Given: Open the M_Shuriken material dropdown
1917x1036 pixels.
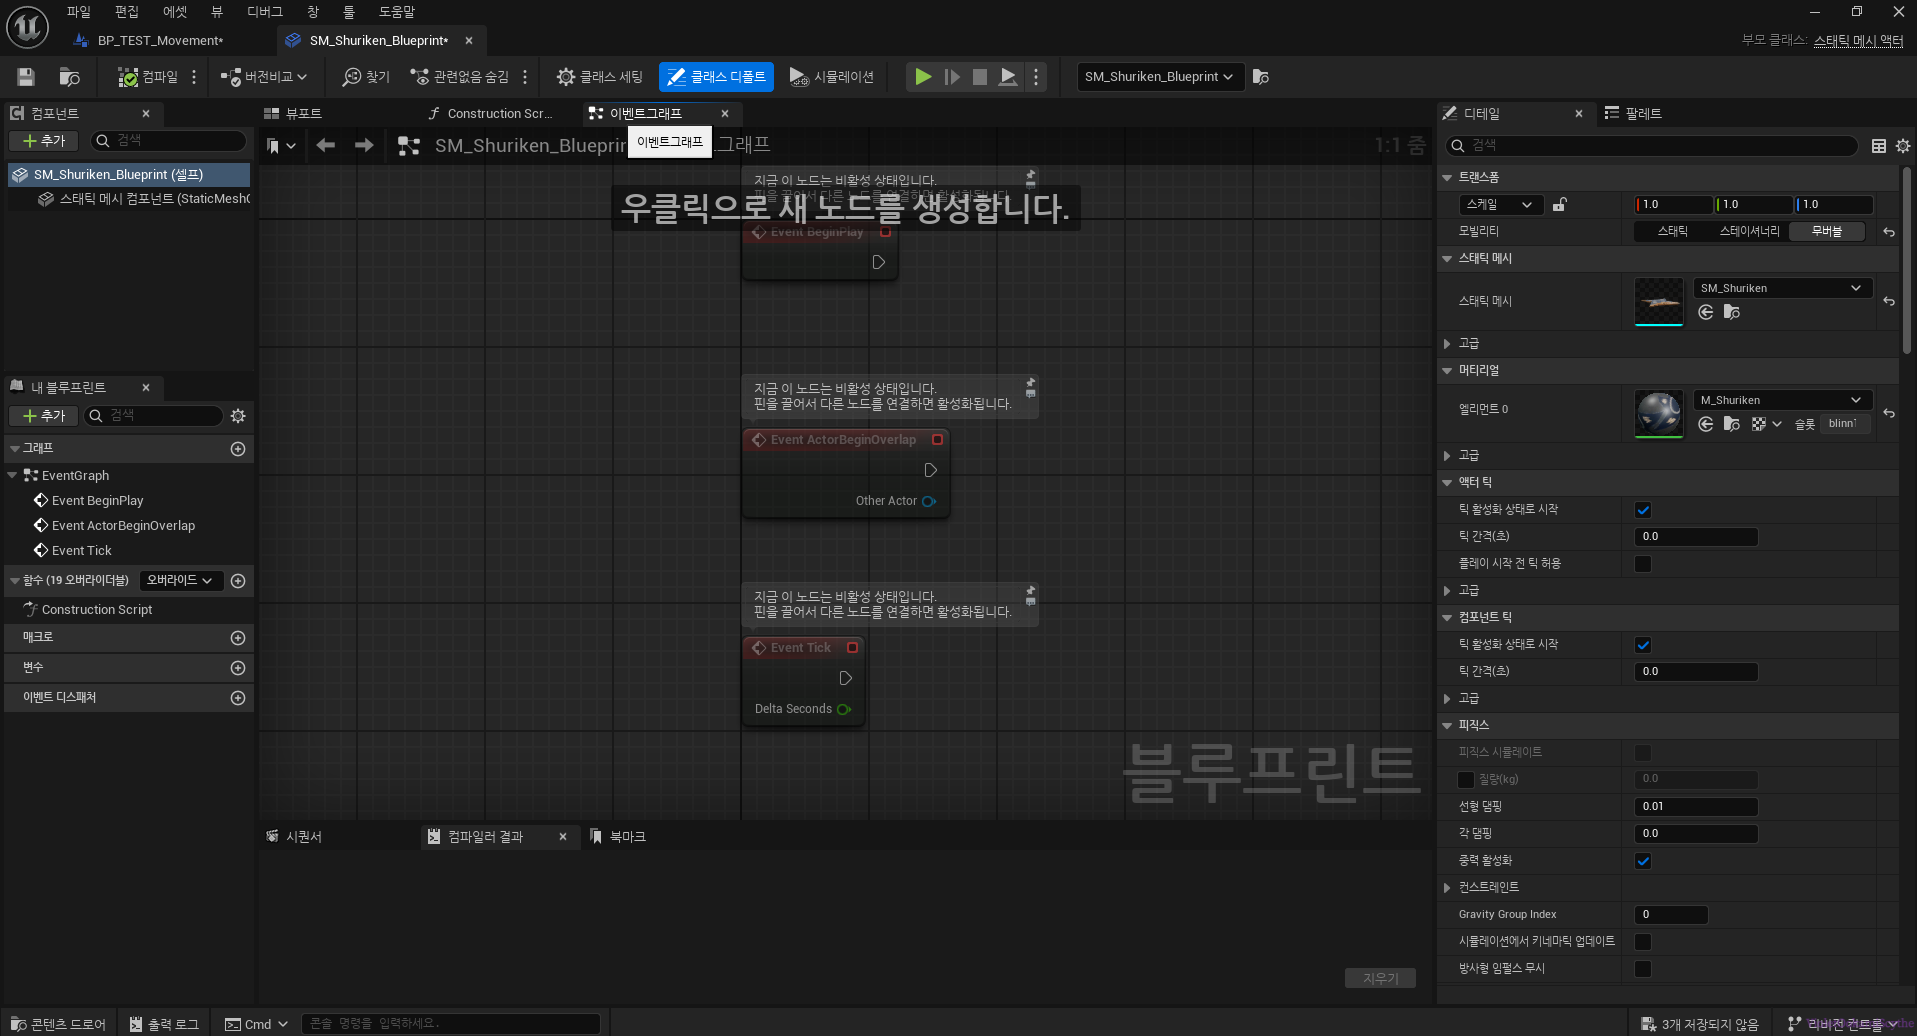Looking at the screenshot, I should 1781,400.
